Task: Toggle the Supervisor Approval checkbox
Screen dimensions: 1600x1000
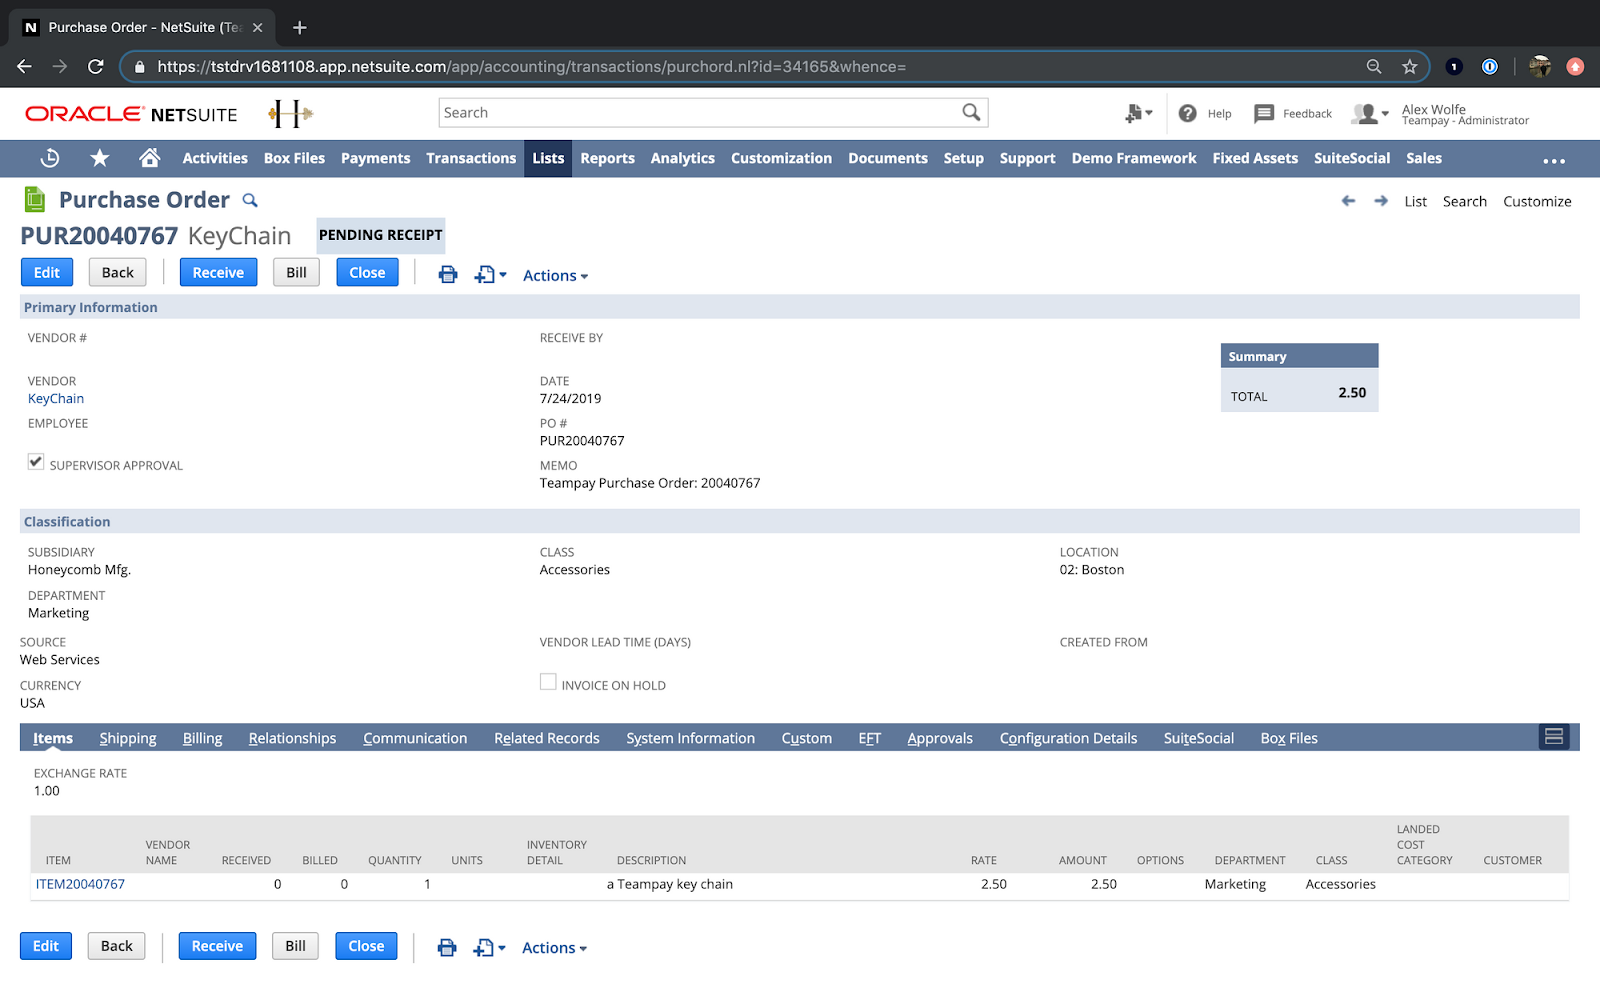Action: pos(36,461)
